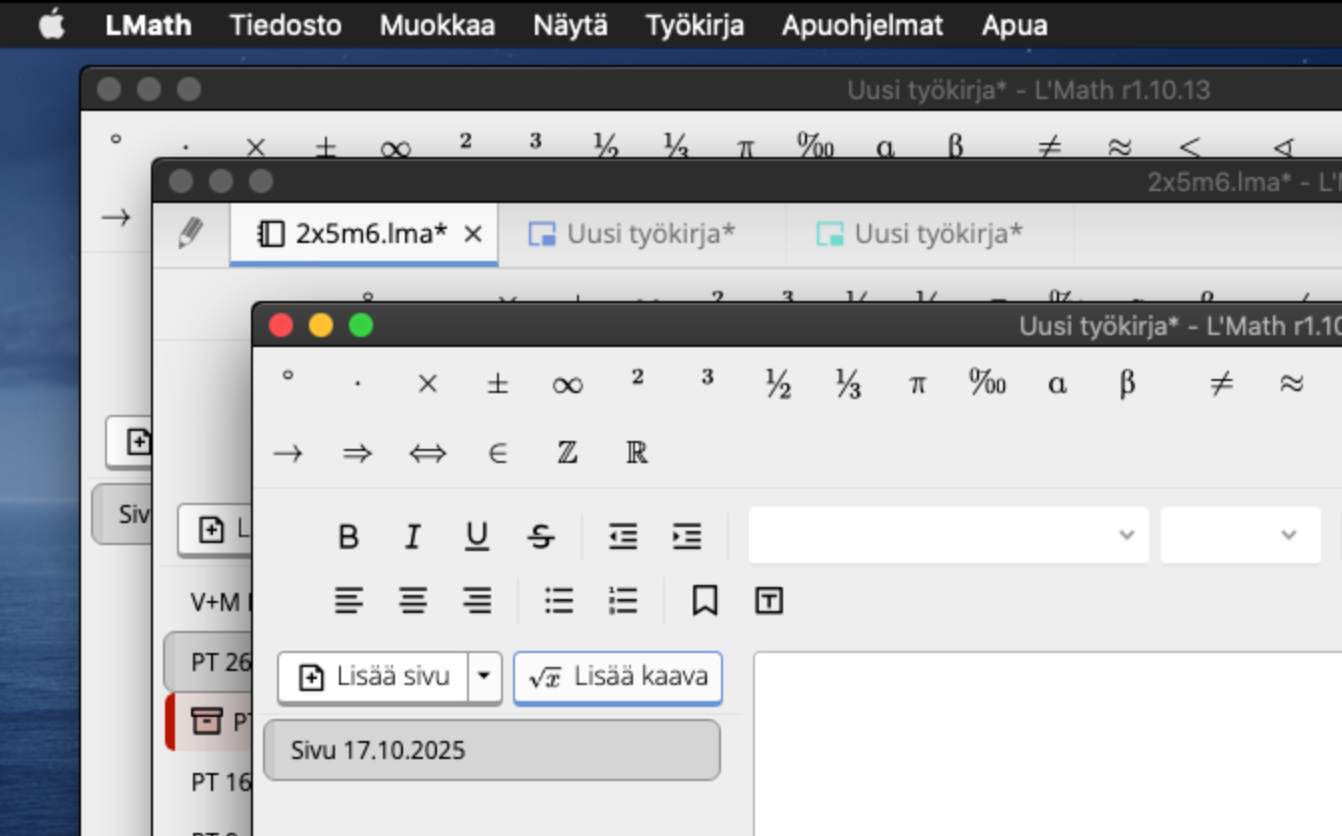Select the Sivu 17.10.2025 page
Image resolution: width=1342 pixels, height=836 pixels.
[491, 750]
